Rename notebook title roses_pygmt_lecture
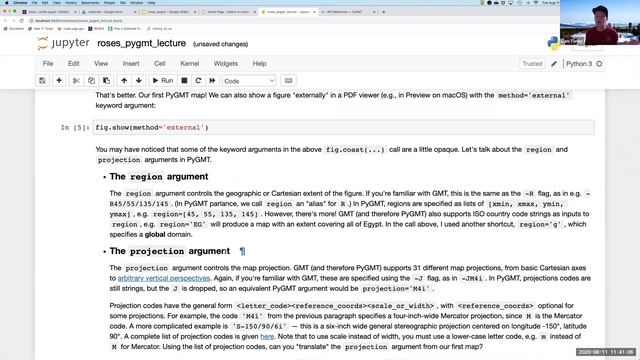The image size is (640, 360). 141,43
